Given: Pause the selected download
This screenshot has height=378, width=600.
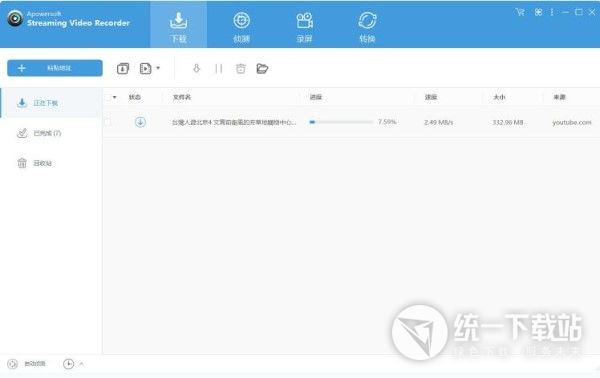Looking at the screenshot, I should pyautogui.click(x=218, y=68).
